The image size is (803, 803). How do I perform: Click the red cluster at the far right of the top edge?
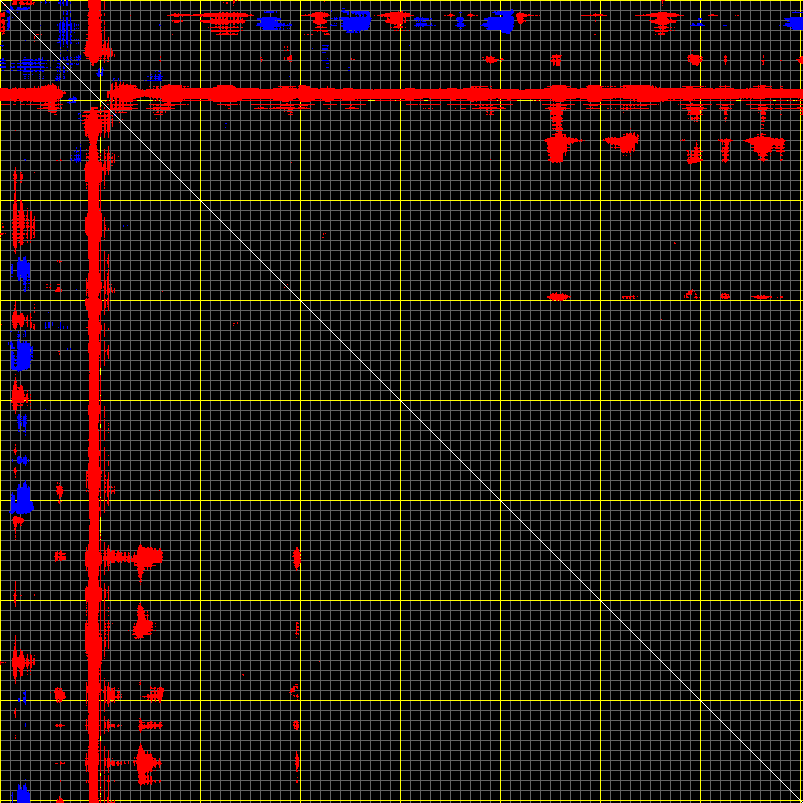(662, 20)
